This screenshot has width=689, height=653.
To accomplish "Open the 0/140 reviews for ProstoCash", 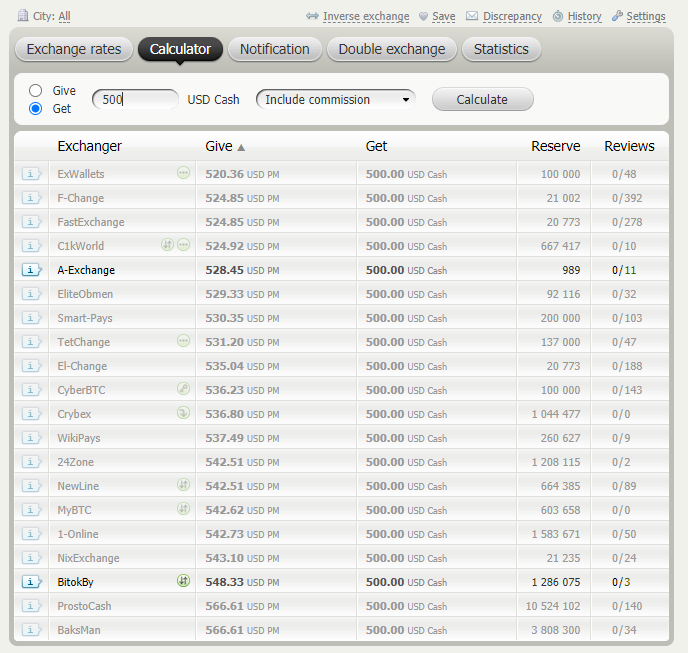I will [627, 606].
